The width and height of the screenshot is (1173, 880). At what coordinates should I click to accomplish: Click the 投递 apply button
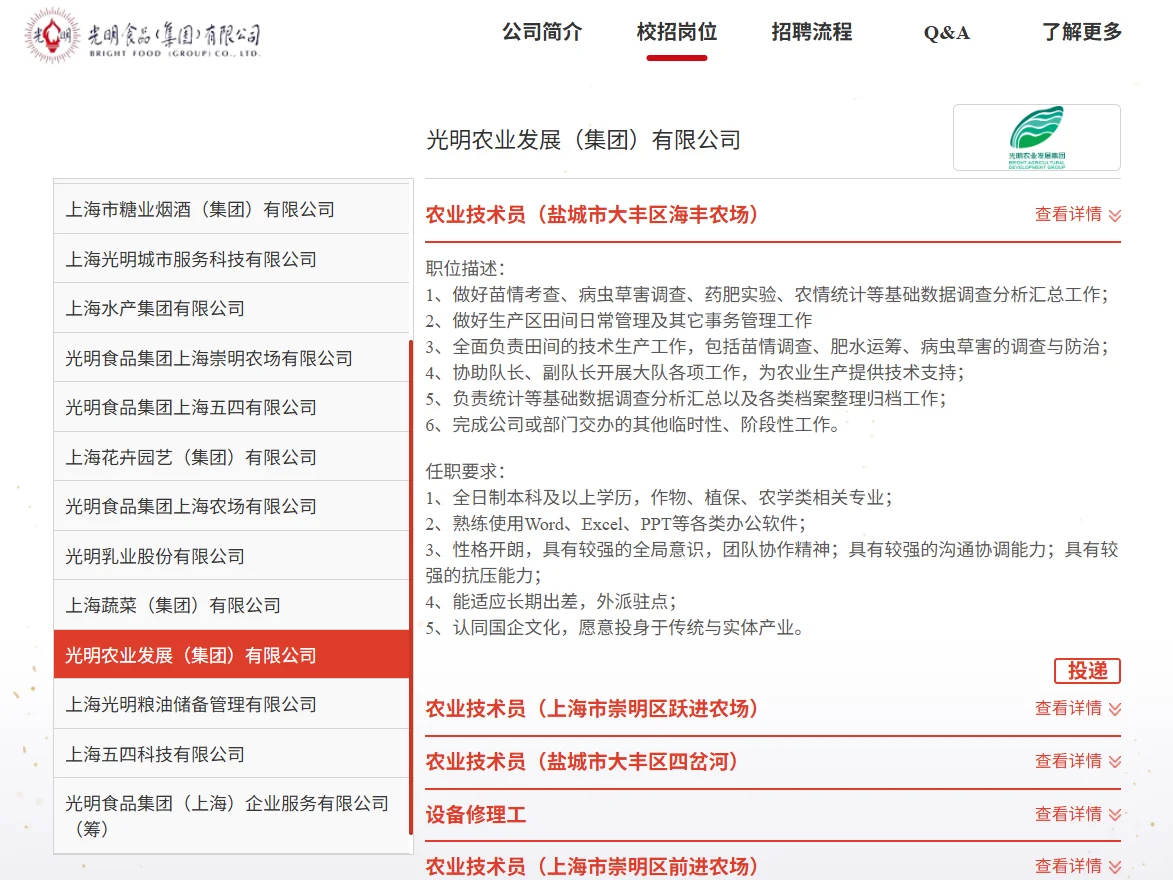point(1087,670)
